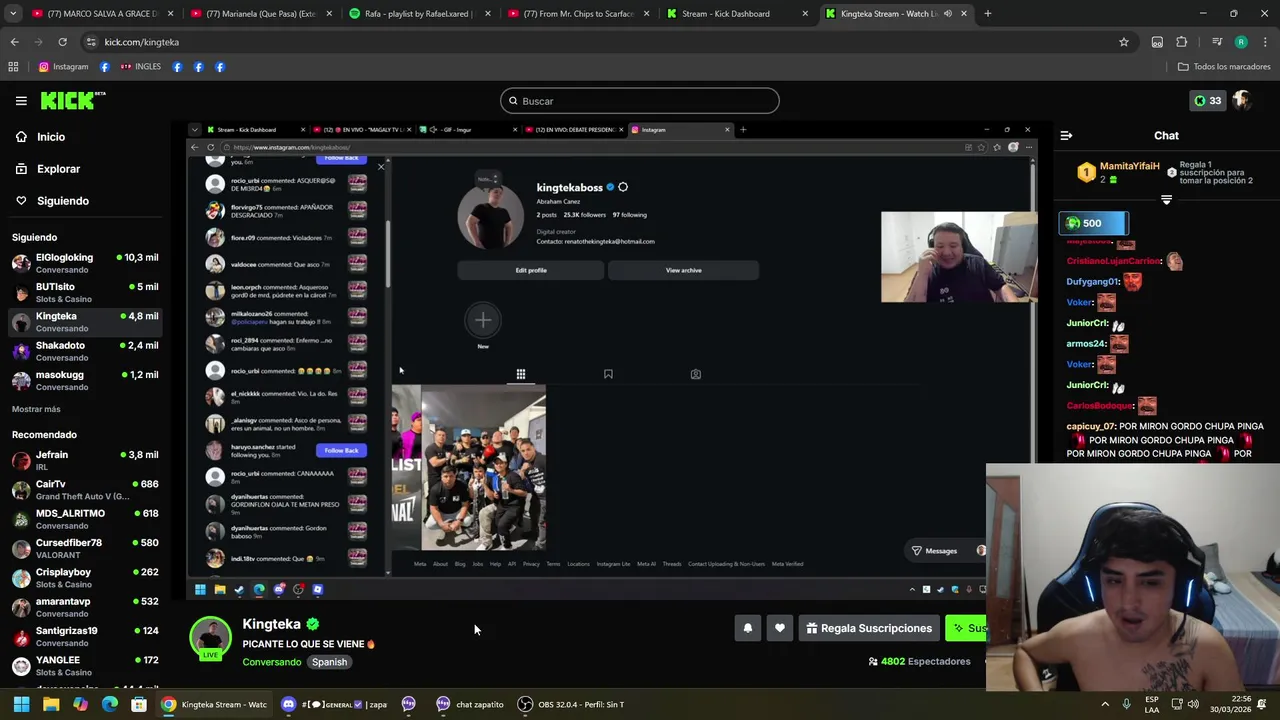The height and width of the screenshot is (720, 1280).
Task: Switch to Rafa playlist Spotify tab
Action: tap(418, 14)
